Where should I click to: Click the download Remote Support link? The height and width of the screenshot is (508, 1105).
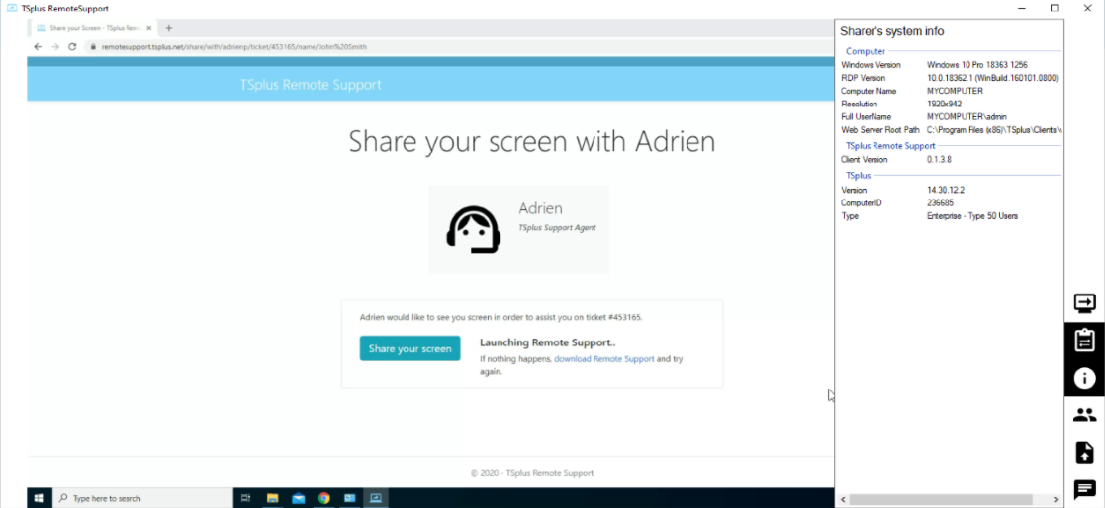click(x=604, y=358)
